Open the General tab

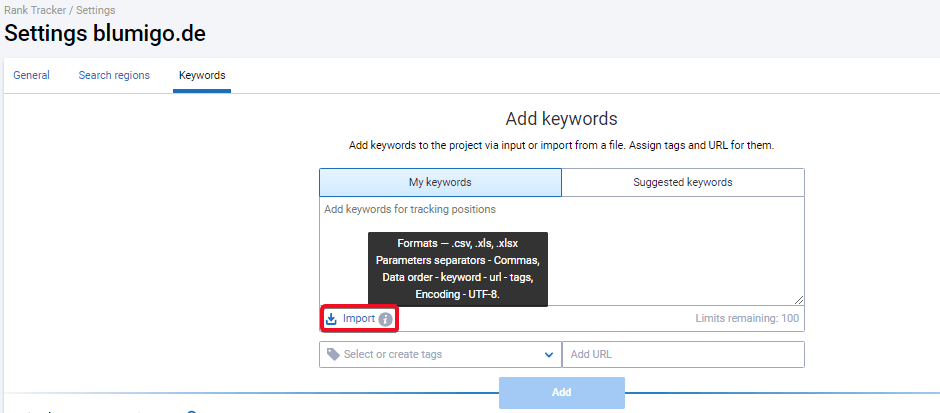tap(31, 76)
